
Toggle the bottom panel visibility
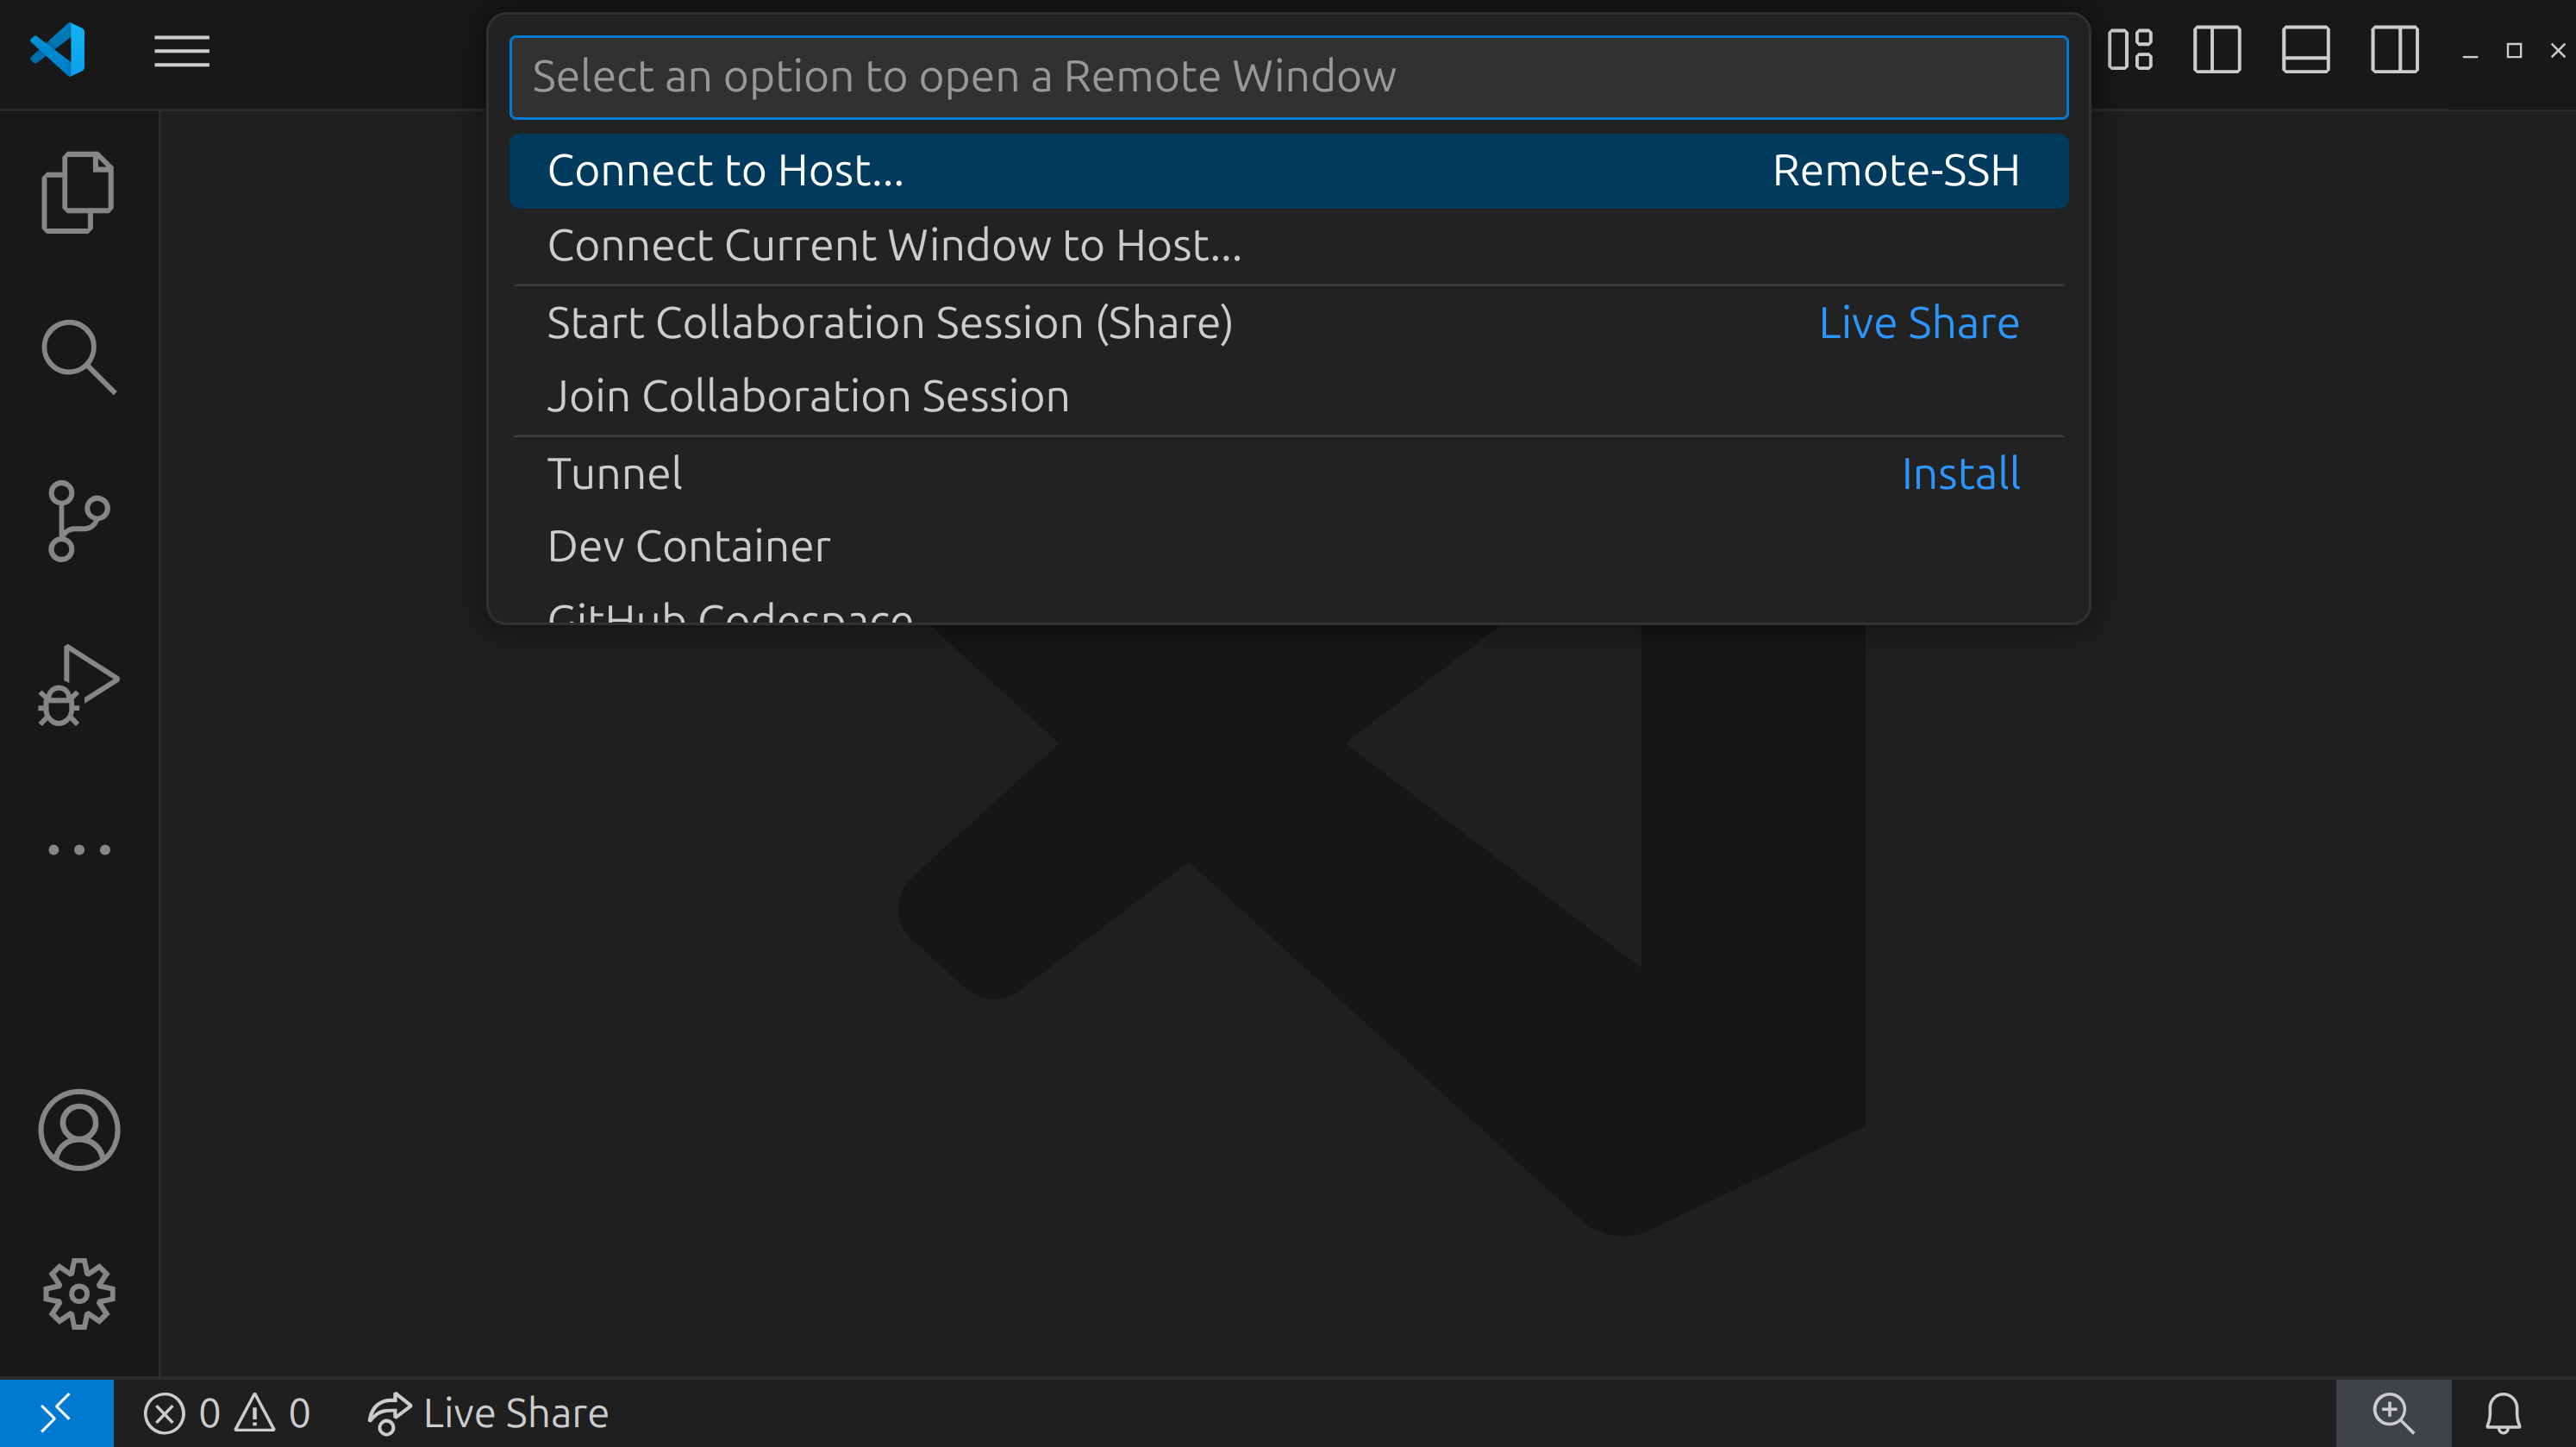point(2305,50)
